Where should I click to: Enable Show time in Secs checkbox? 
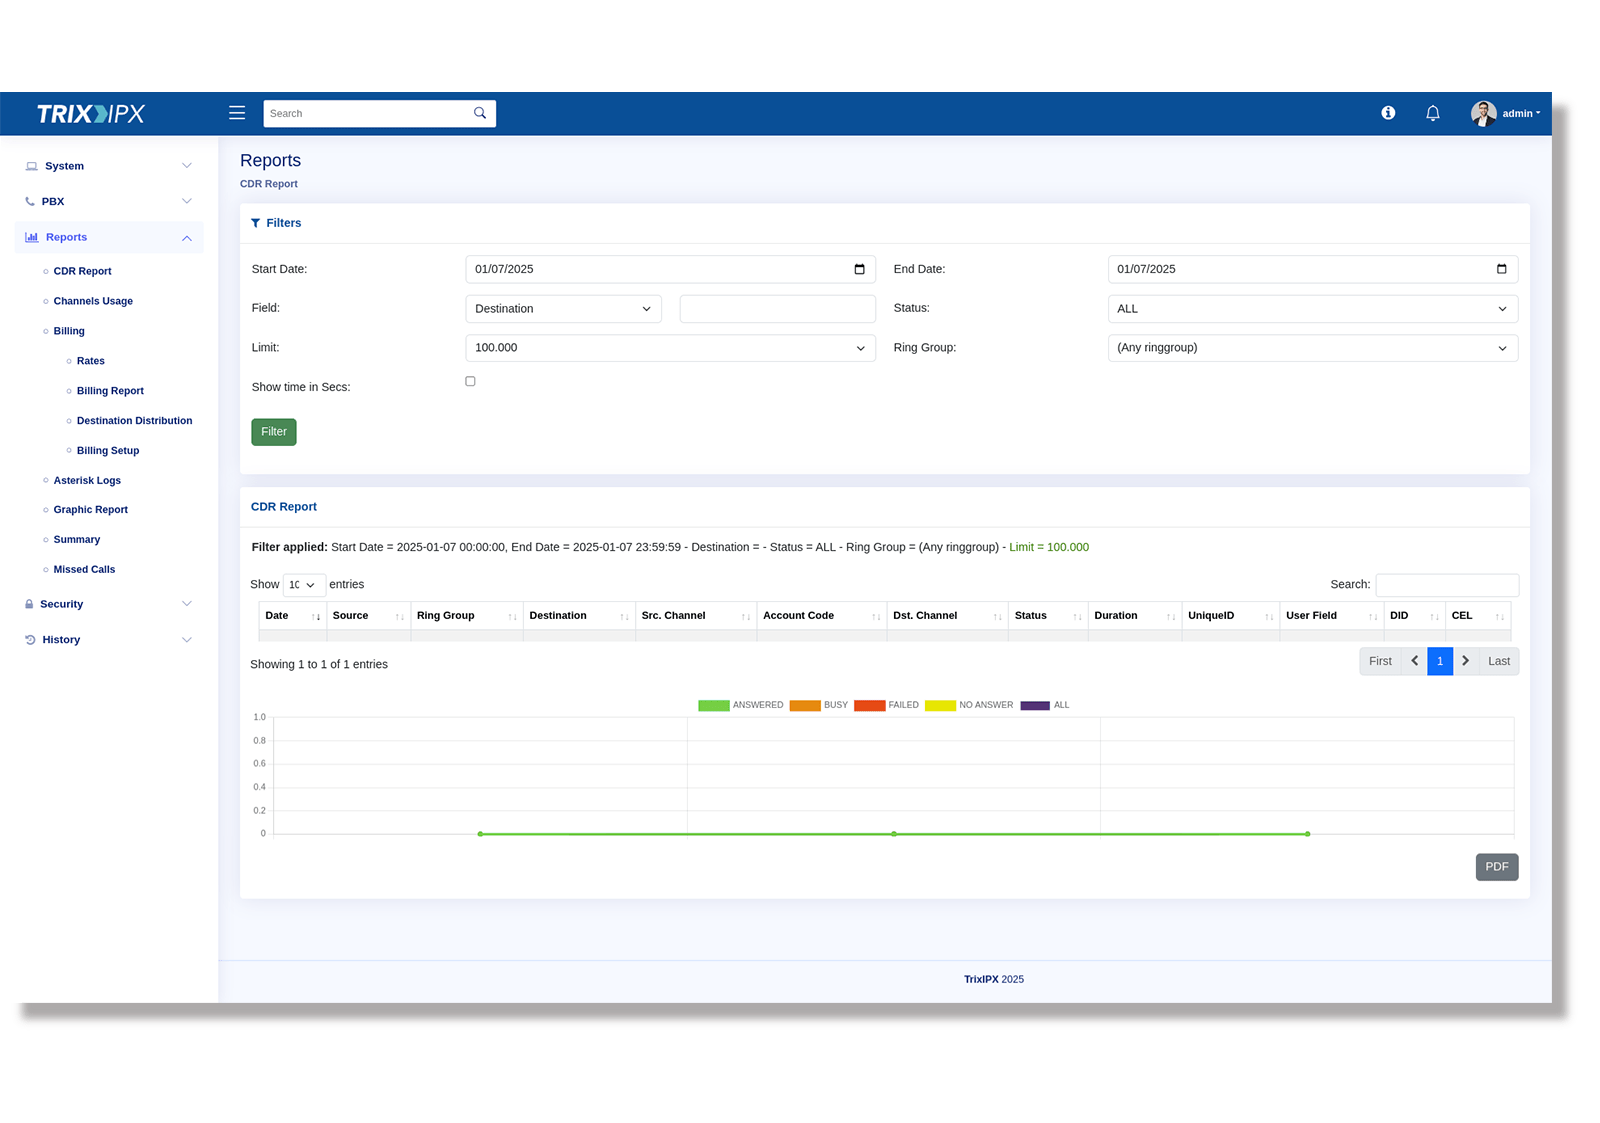click(x=470, y=381)
